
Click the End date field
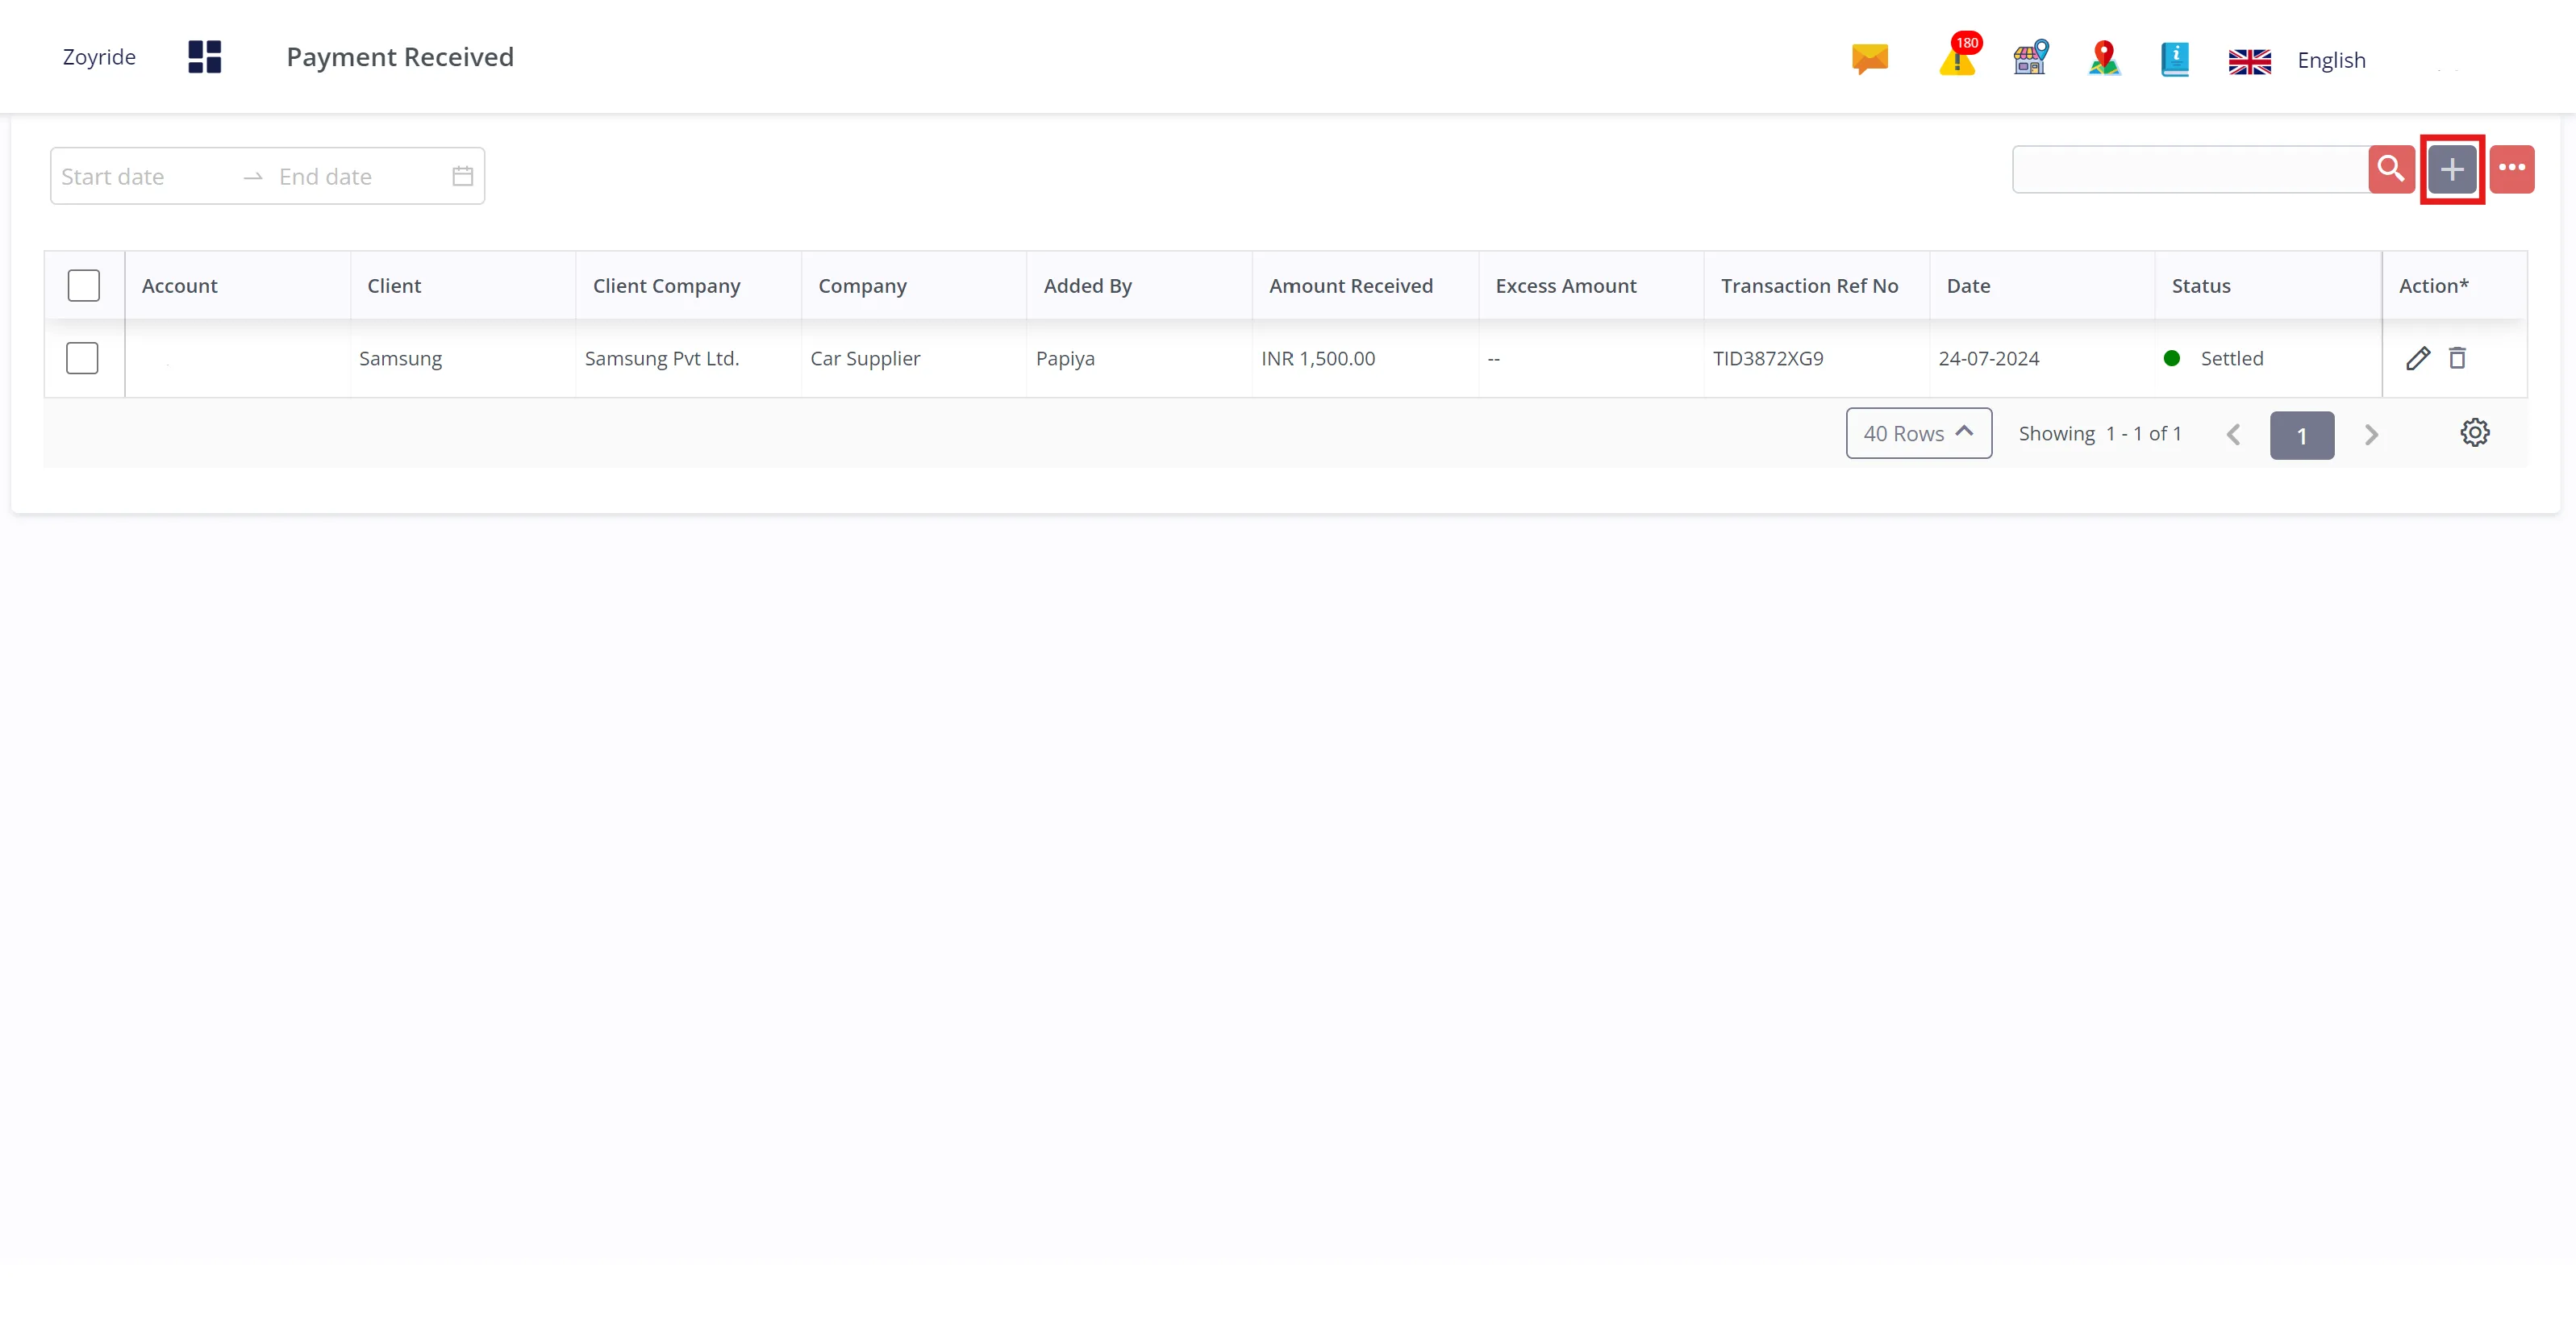325,177
